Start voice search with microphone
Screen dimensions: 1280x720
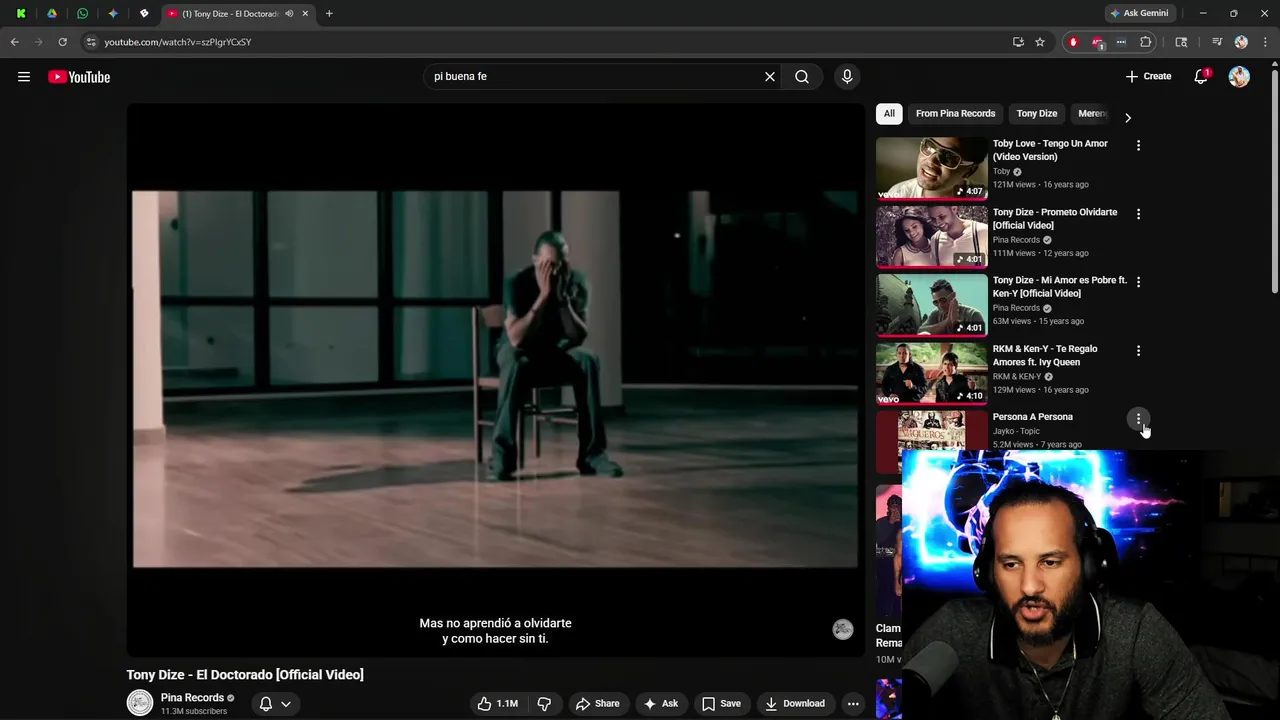(x=847, y=76)
